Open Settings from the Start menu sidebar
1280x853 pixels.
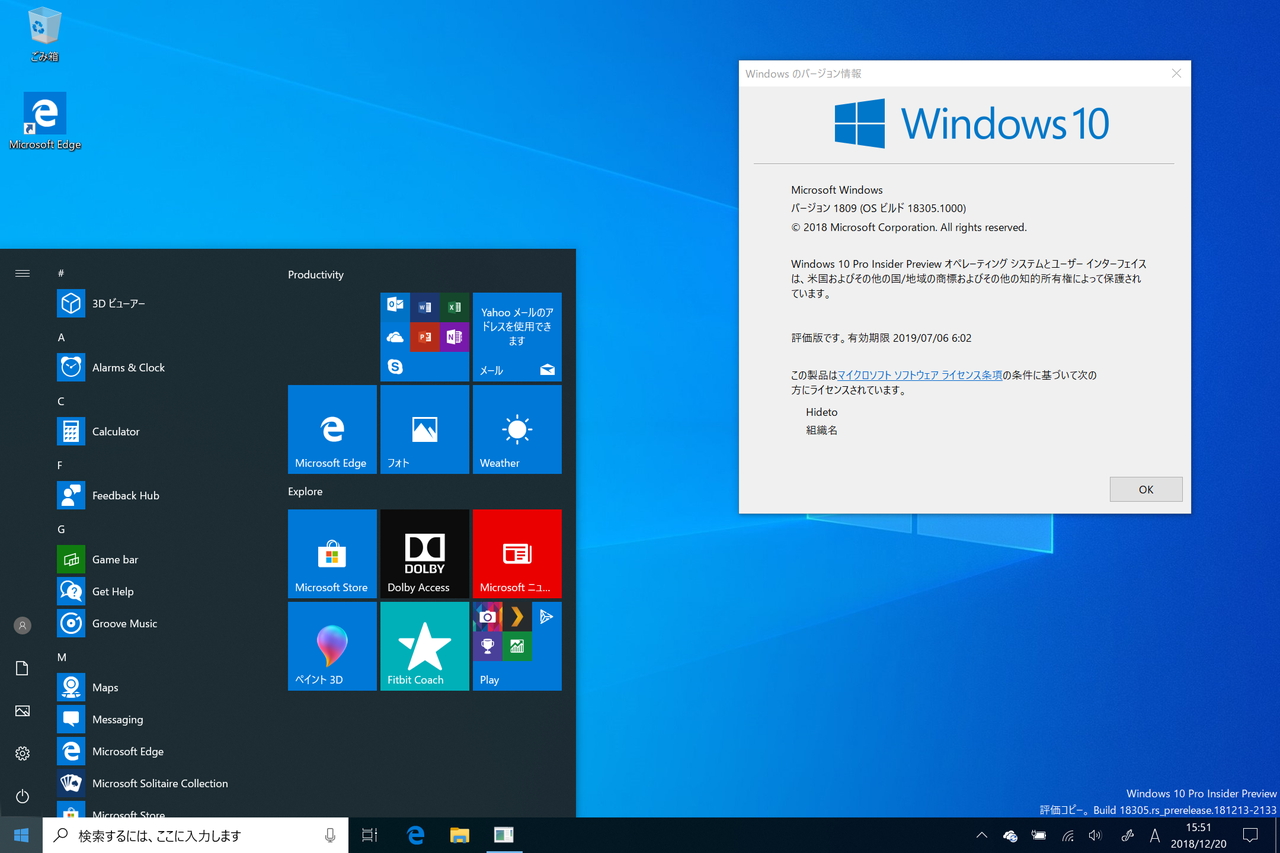pyautogui.click(x=22, y=753)
